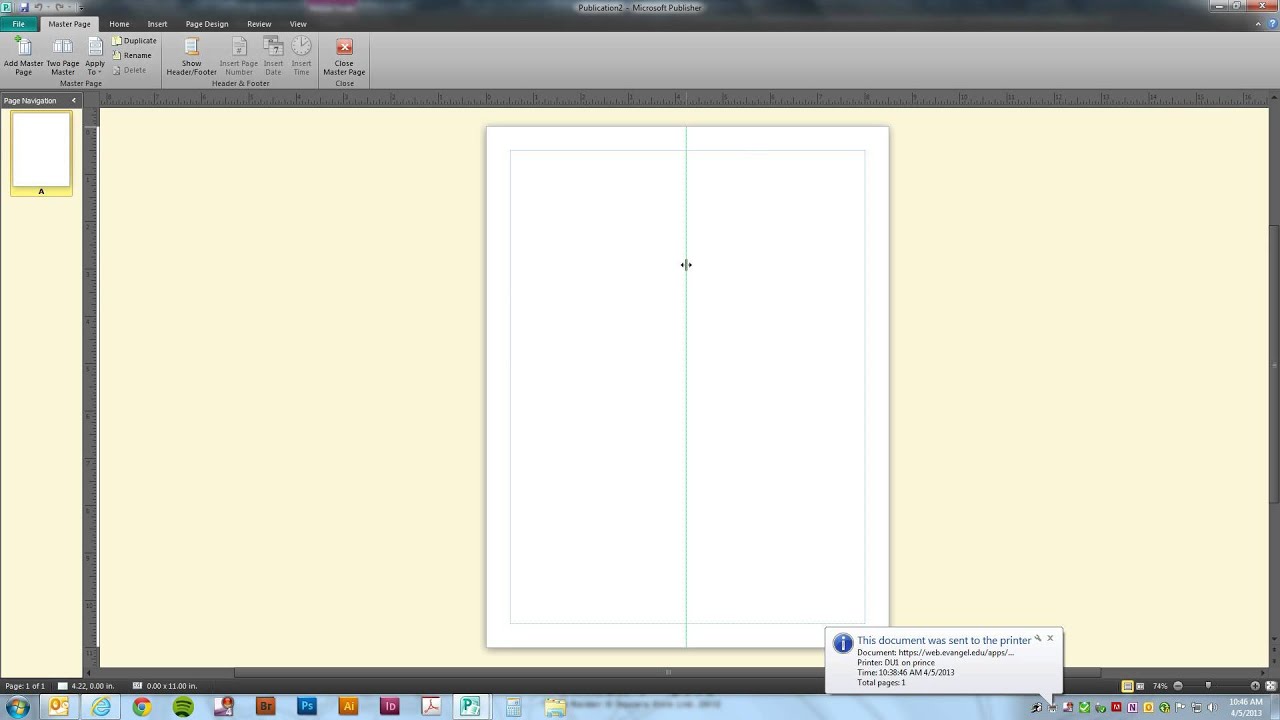This screenshot has height=720, width=1280.
Task: Launch Google Chrome from taskbar
Action: 142,707
